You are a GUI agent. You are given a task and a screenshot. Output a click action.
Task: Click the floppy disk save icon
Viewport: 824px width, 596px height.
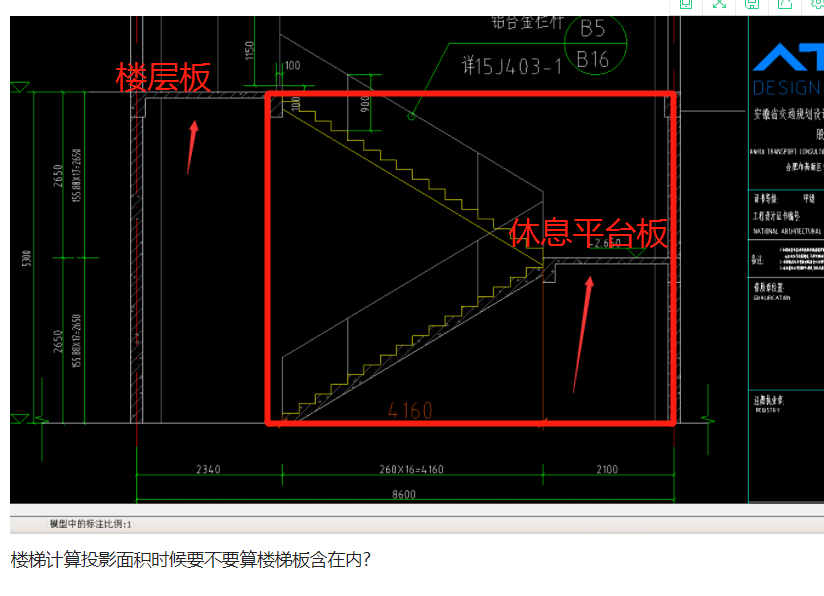[x=752, y=4]
